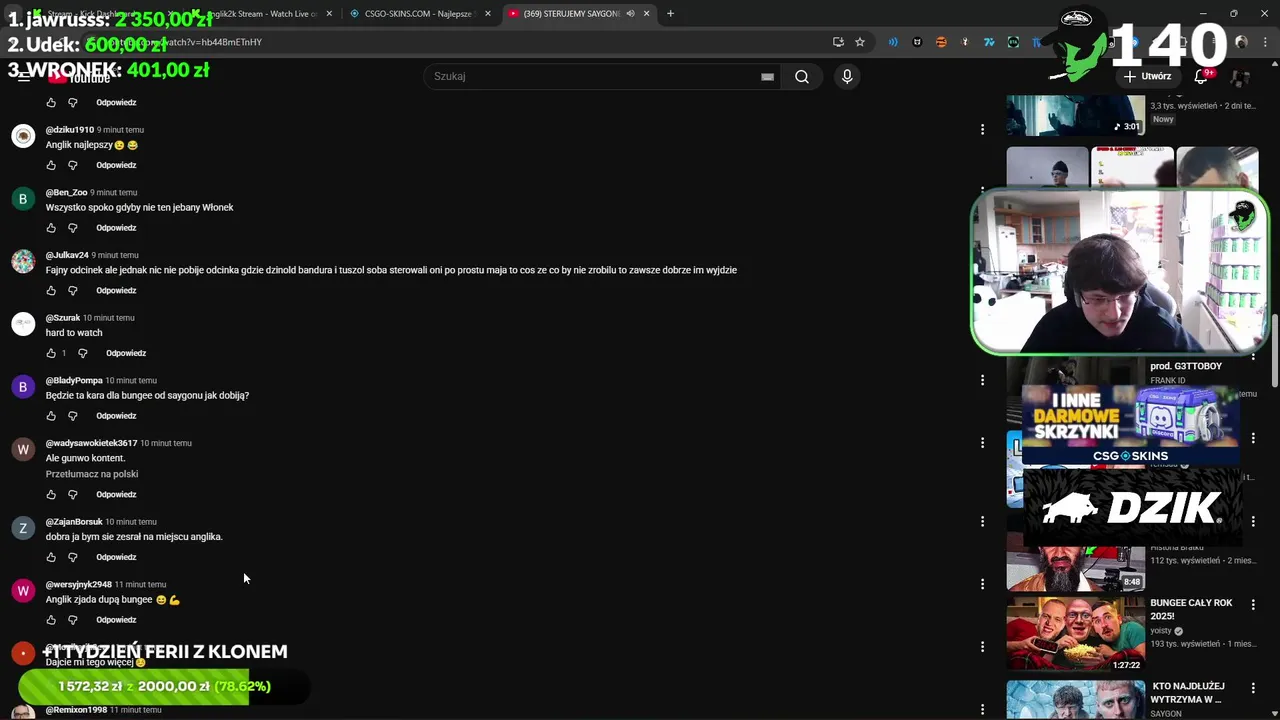Open the @Julkav24 channel name link
Viewport: 1280px width, 720px height.
click(x=67, y=255)
